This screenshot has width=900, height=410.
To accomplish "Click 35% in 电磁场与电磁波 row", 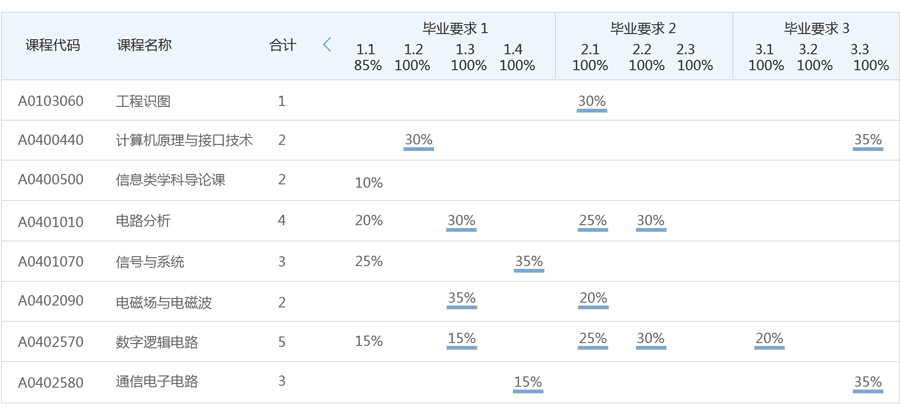I will point(461,298).
